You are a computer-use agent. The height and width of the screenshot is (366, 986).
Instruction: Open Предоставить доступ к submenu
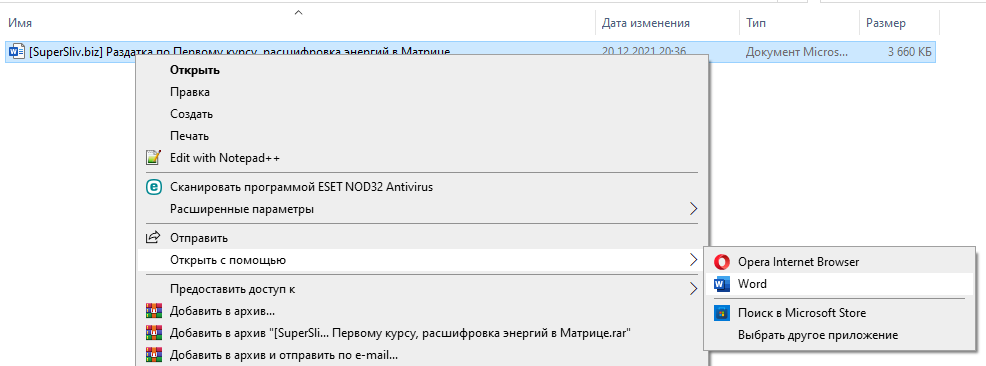423,289
